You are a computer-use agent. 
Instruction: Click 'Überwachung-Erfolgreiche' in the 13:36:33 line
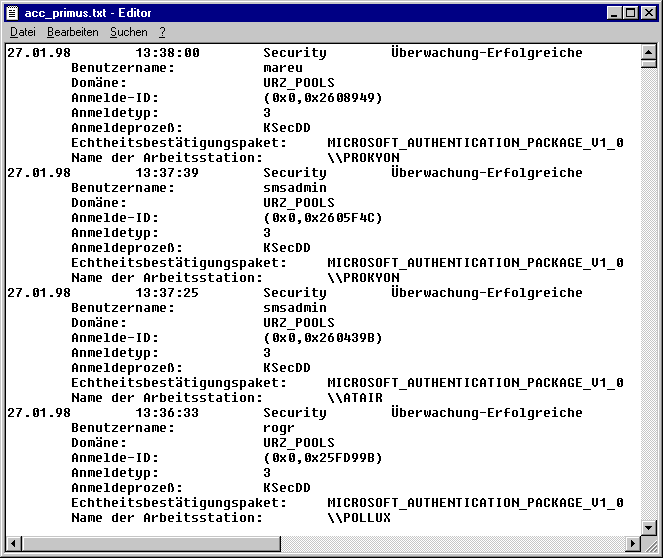click(487, 413)
